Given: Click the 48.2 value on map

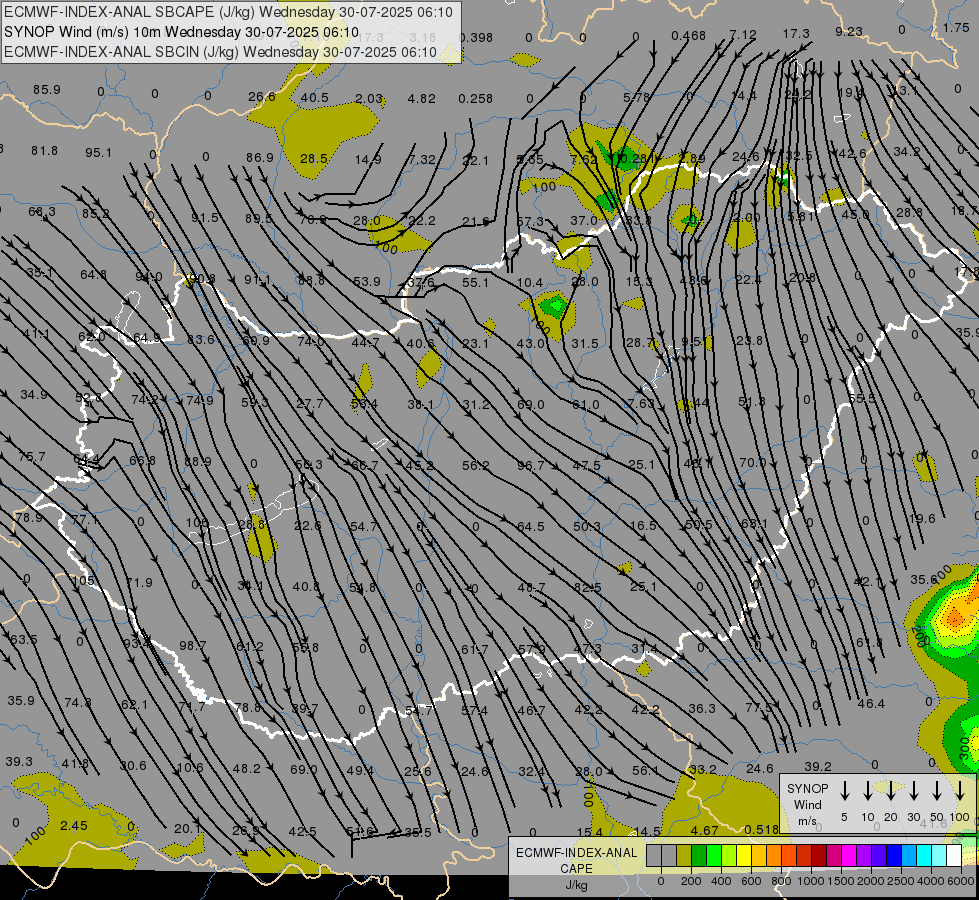Looking at the screenshot, I should tap(246, 768).
